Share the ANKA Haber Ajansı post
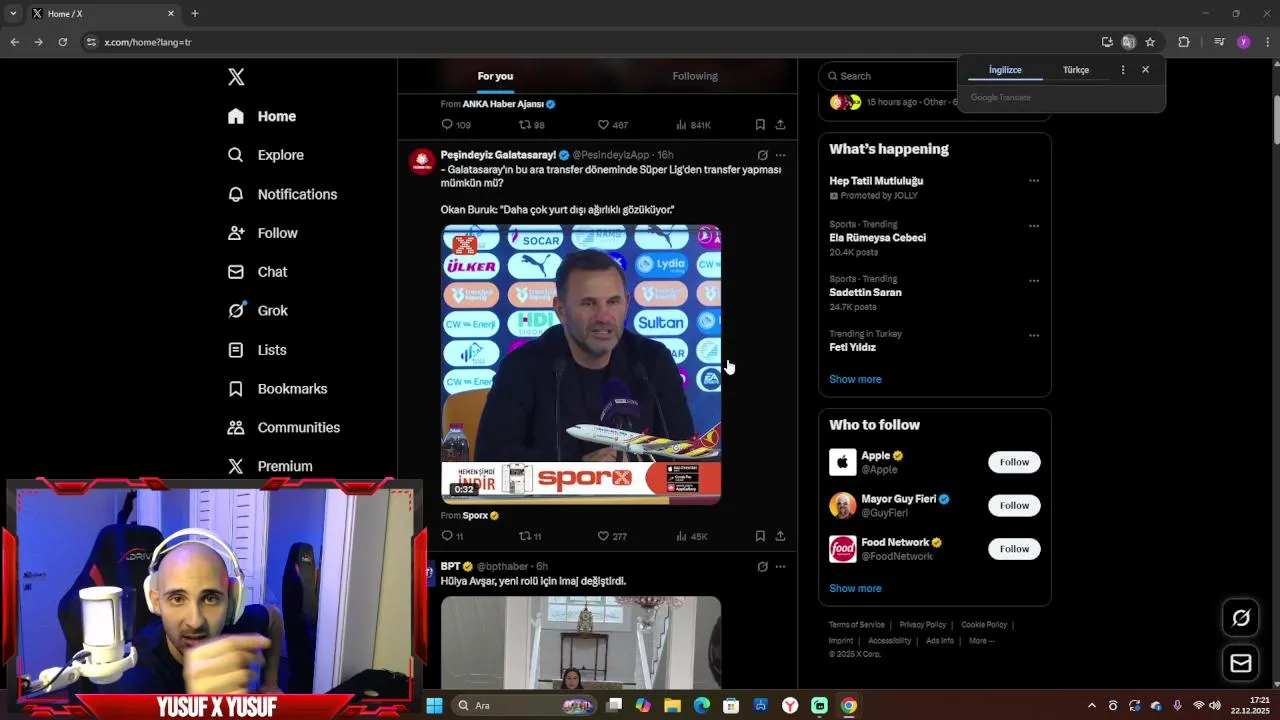 (x=780, y=125)
